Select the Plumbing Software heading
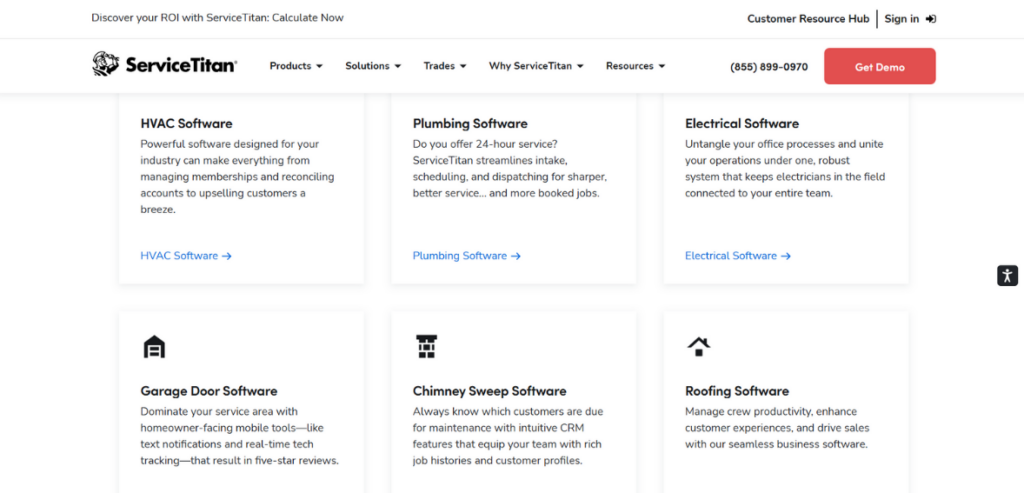 [x=470, y=123]
